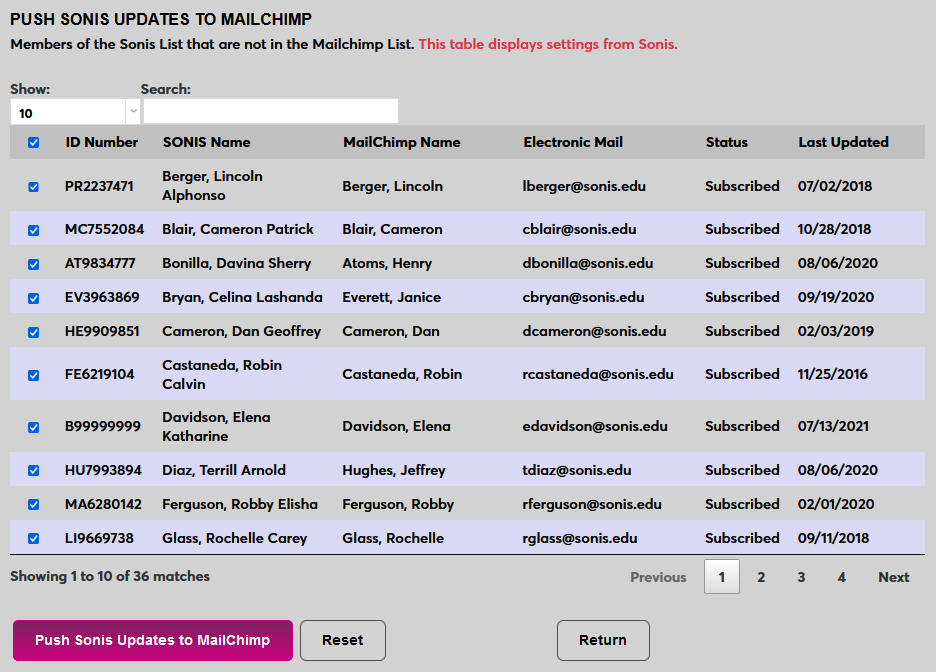The height and width of the screenshot is (672, 936).
Task: Go to page 2 of results
Action: point(761,577)
